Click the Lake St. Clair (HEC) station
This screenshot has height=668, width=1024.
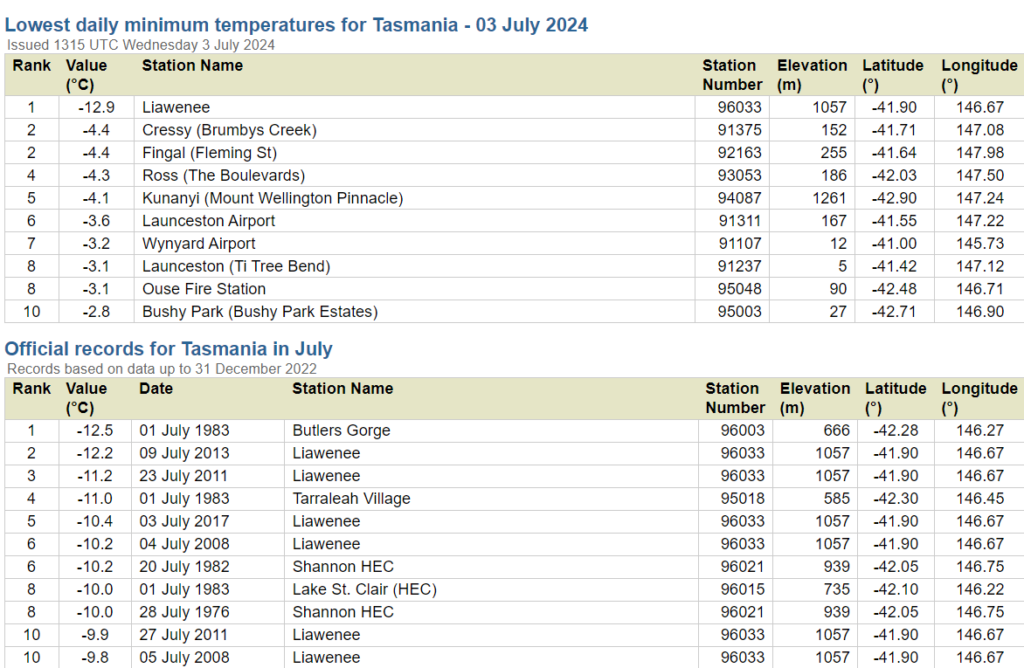pyautogui.click(x=364, y=590)
